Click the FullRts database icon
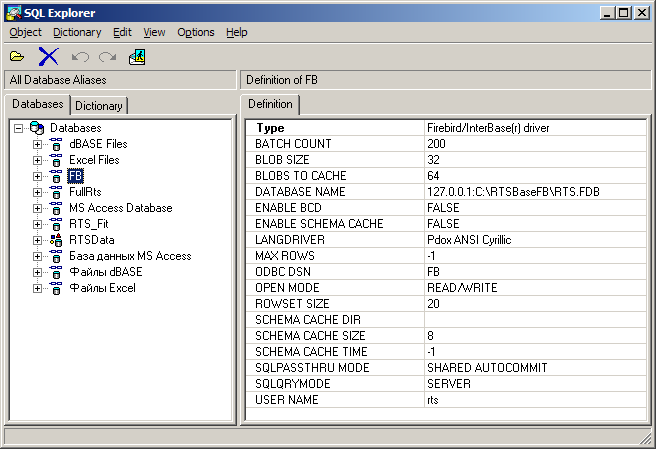The width and height of the screenshot is (656, 449). (x=56, y=192)
